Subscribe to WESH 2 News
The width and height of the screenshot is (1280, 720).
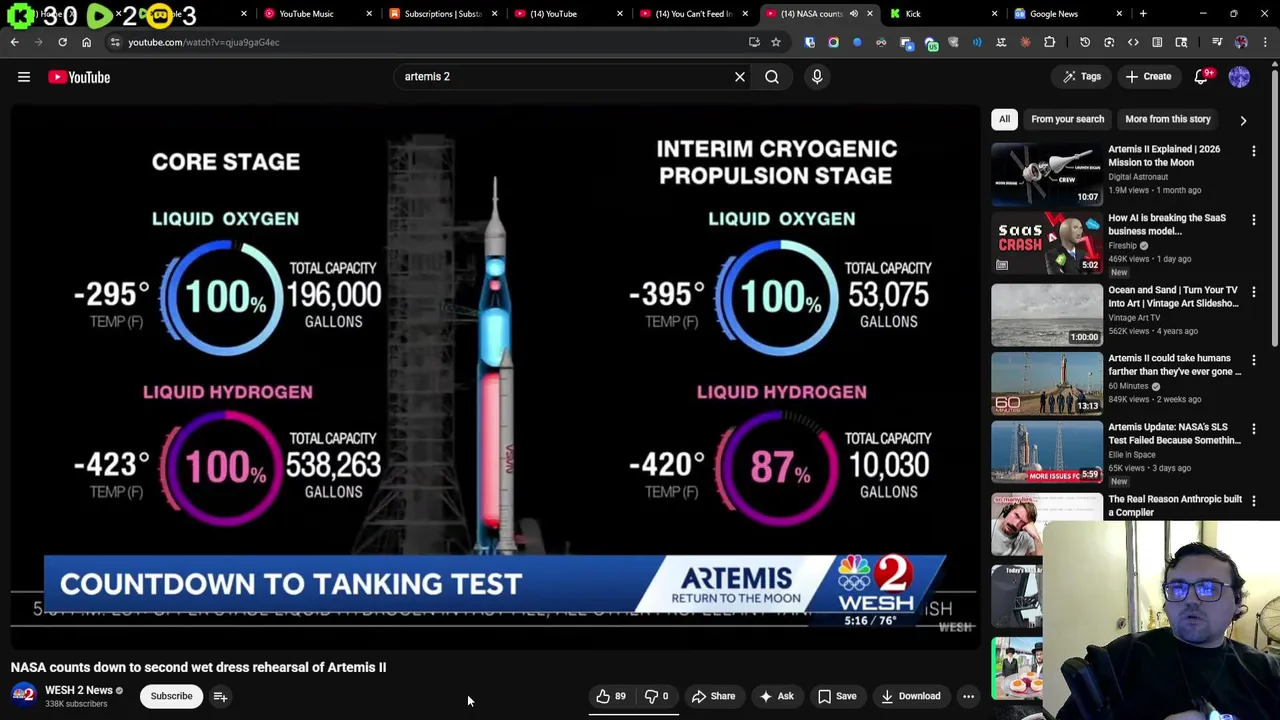(171, 696)
